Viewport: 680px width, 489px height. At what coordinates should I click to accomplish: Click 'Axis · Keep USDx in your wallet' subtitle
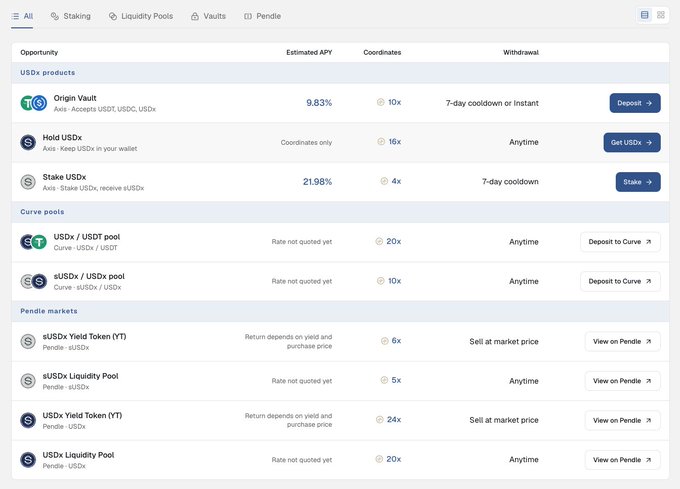[x=90, y=149]
